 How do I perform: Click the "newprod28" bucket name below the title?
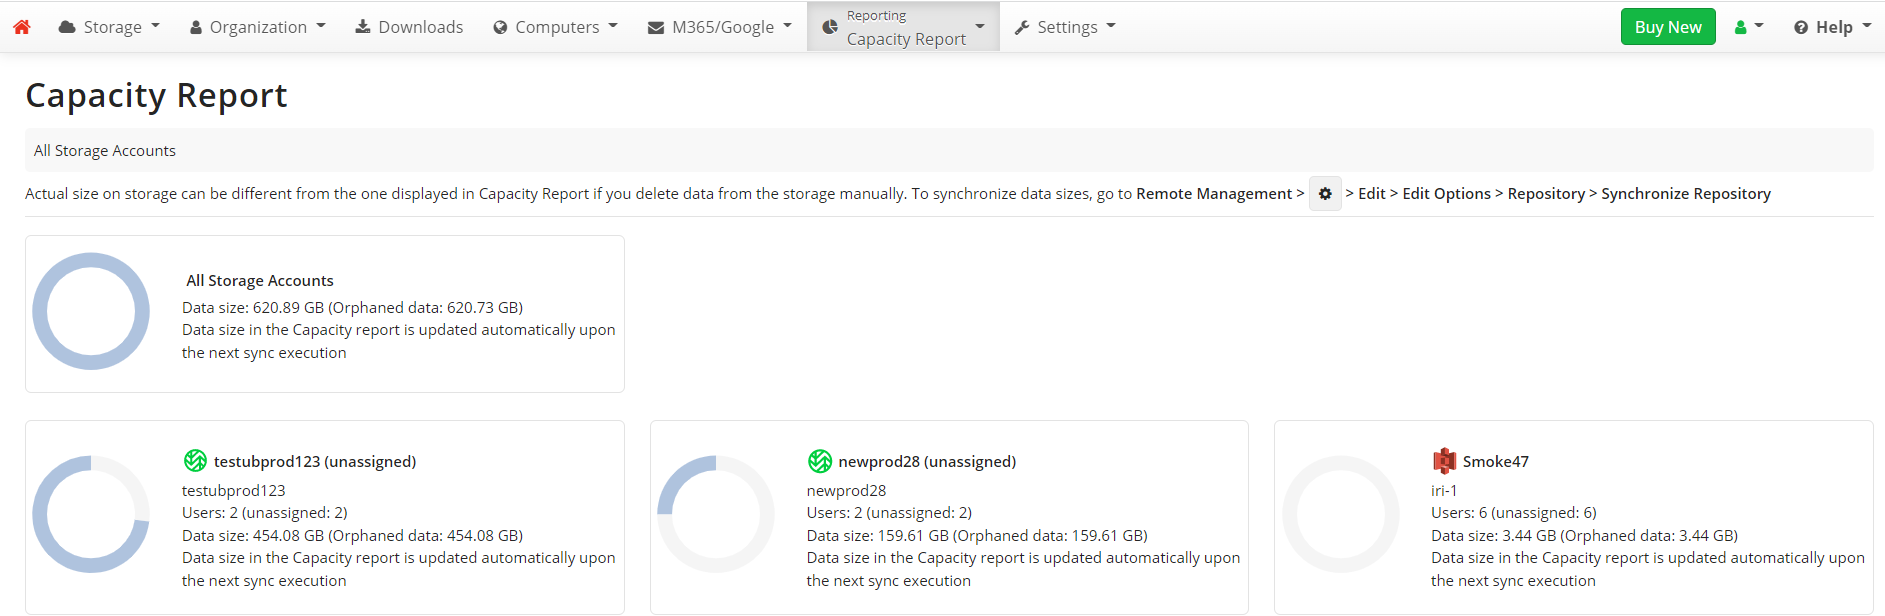pyautogui.click(x=846, y=491)
